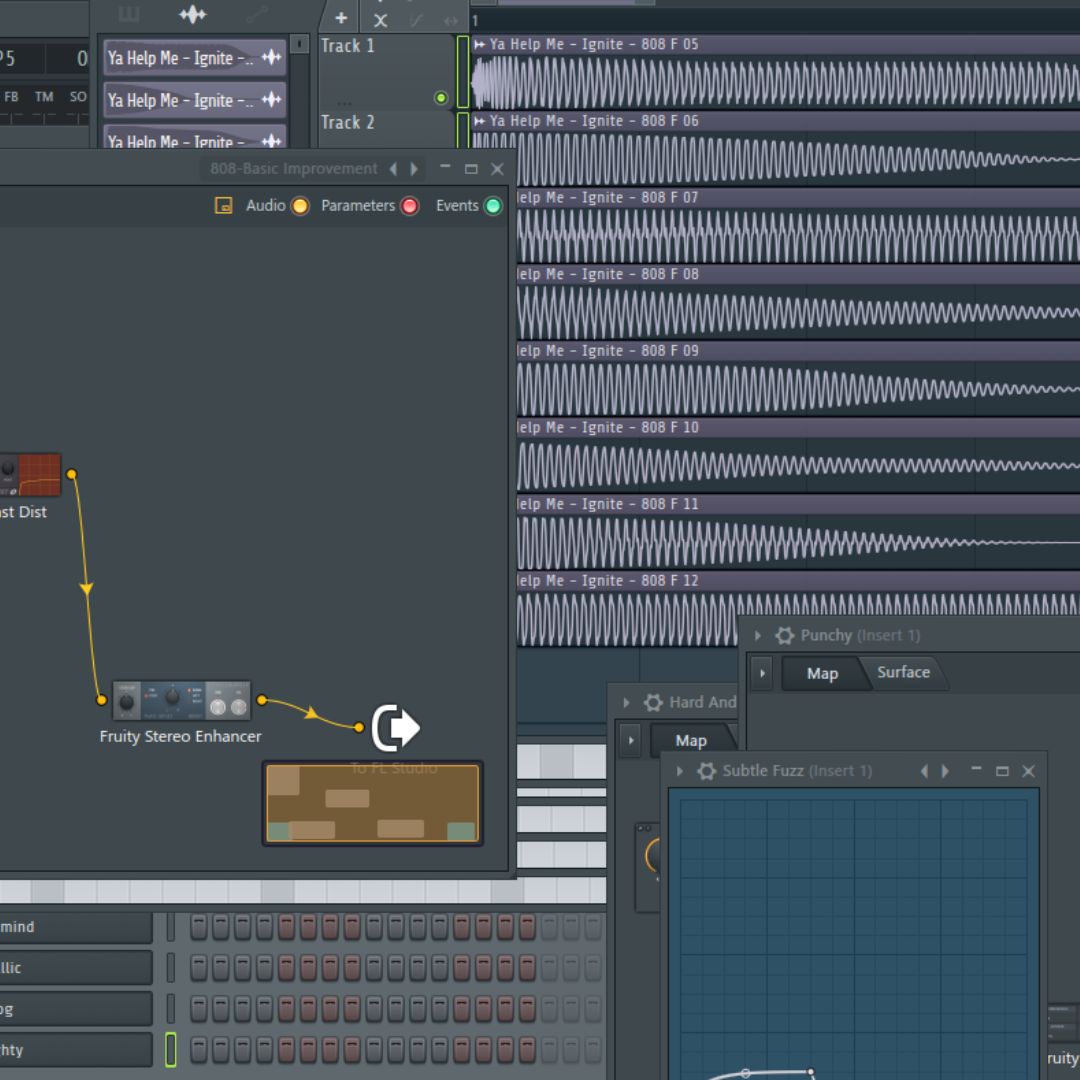This screenshot has height=1080, width=1080.
Task: Select the Fruity Stereo Enhancer node
Action: click(x=180, y=700)
